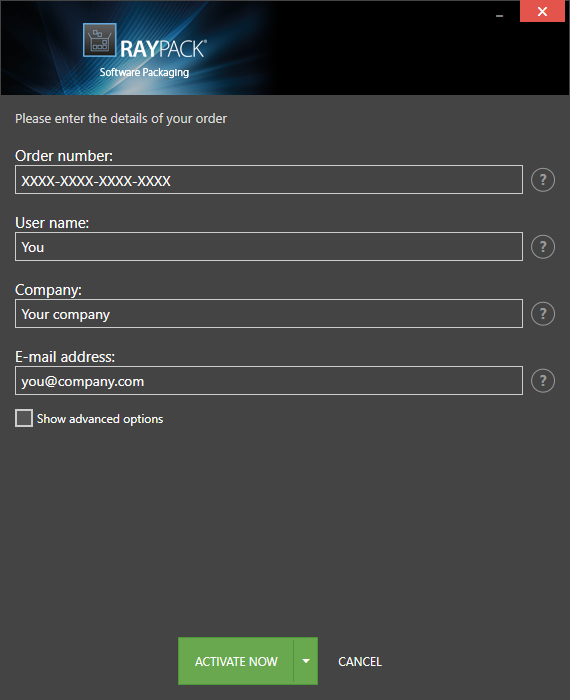The image size is (570, 700).
Task: Expand the Activate Now dropdown arrow
Action: point(306,661)
